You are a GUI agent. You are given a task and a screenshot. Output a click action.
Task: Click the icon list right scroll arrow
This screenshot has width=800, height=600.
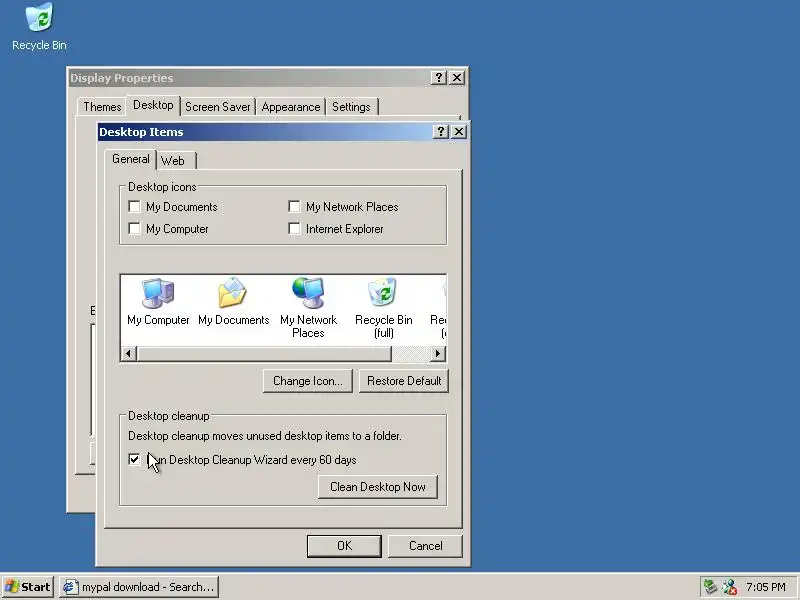coord(437,354)
